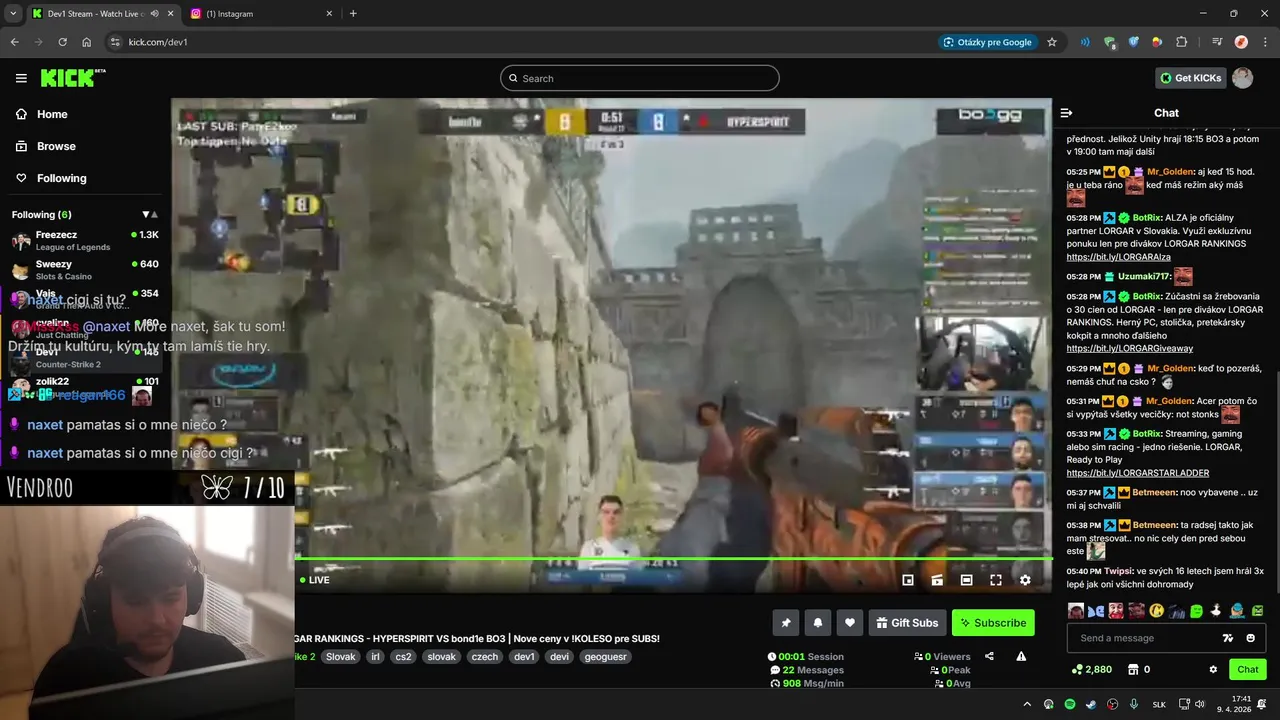The height and width of the screenshot is (720, 1280).
Task: Insert the yellow coin emote from quick emotes
Action: tap(1157, 610)
